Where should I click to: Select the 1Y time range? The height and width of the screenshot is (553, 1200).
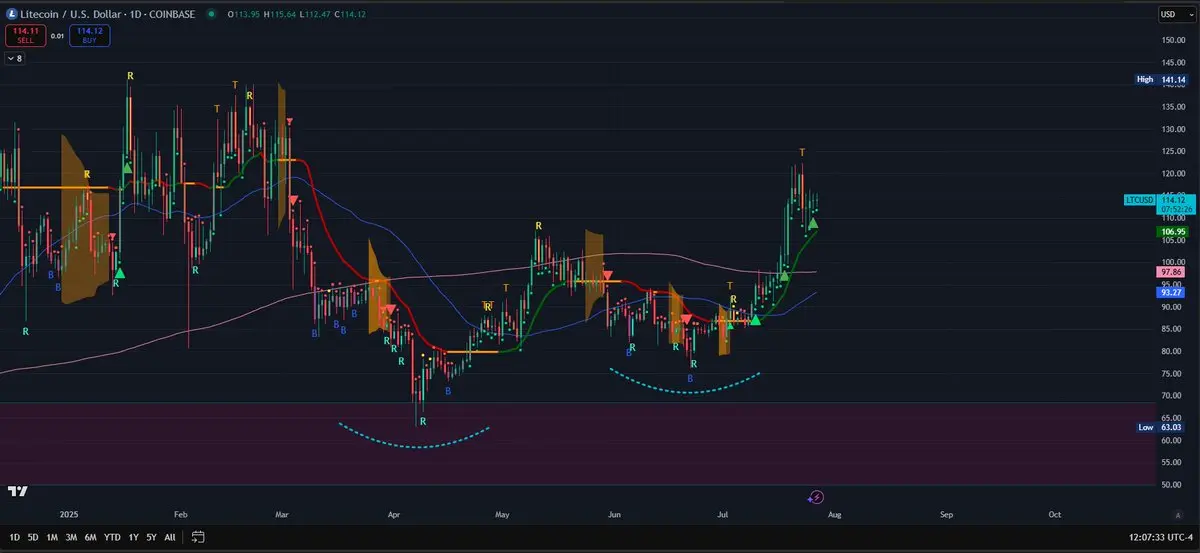point(133,537)
